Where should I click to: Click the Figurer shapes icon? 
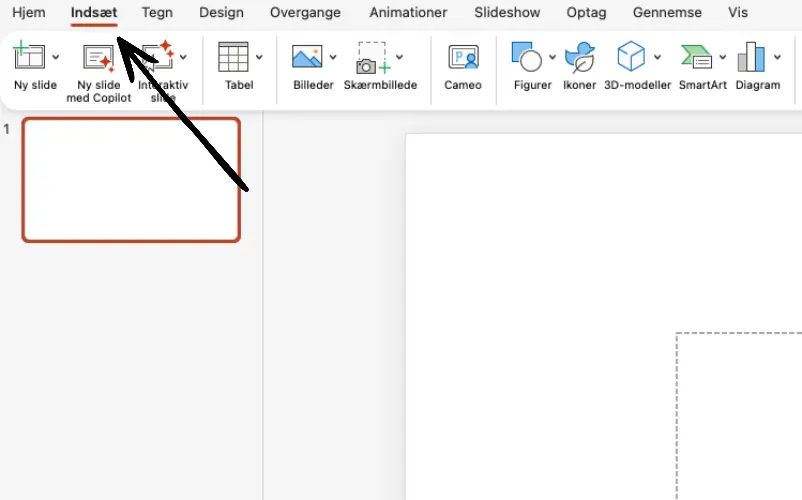pyautogui.click(x=526, y=56)
